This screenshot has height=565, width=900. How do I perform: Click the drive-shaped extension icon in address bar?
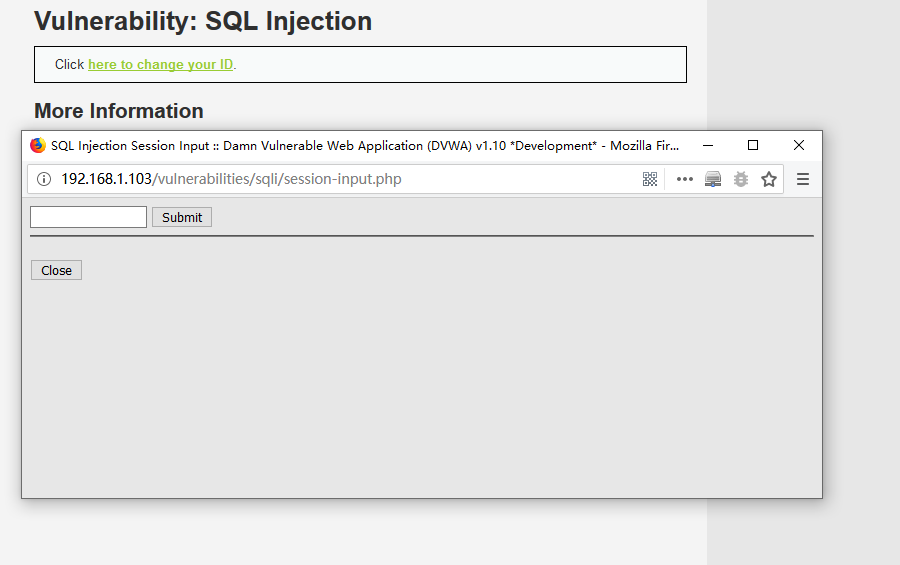pos(713,180)
